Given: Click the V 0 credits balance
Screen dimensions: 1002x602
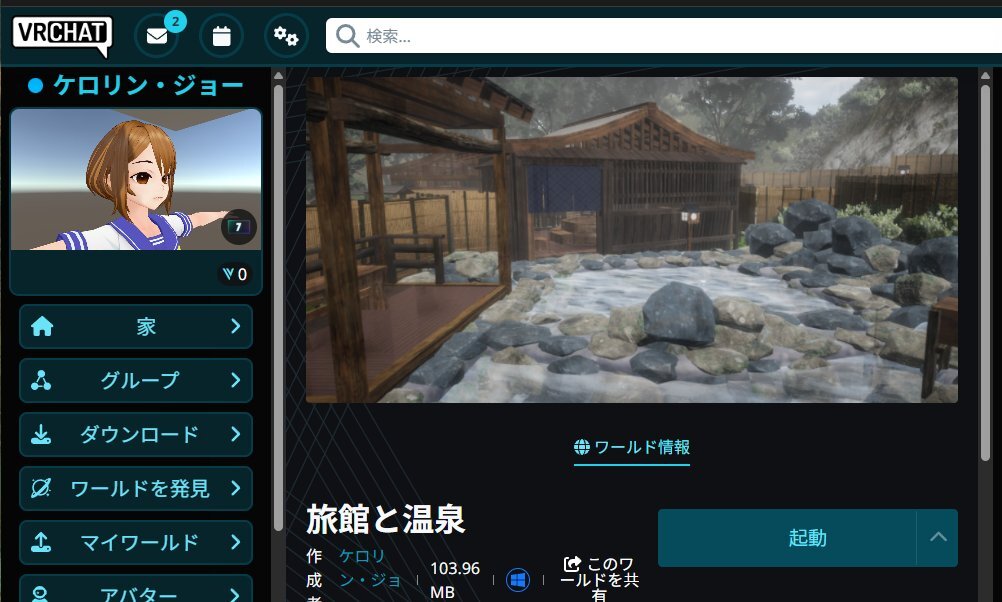Looking at the screenshot, I should [x=235, y=274].
